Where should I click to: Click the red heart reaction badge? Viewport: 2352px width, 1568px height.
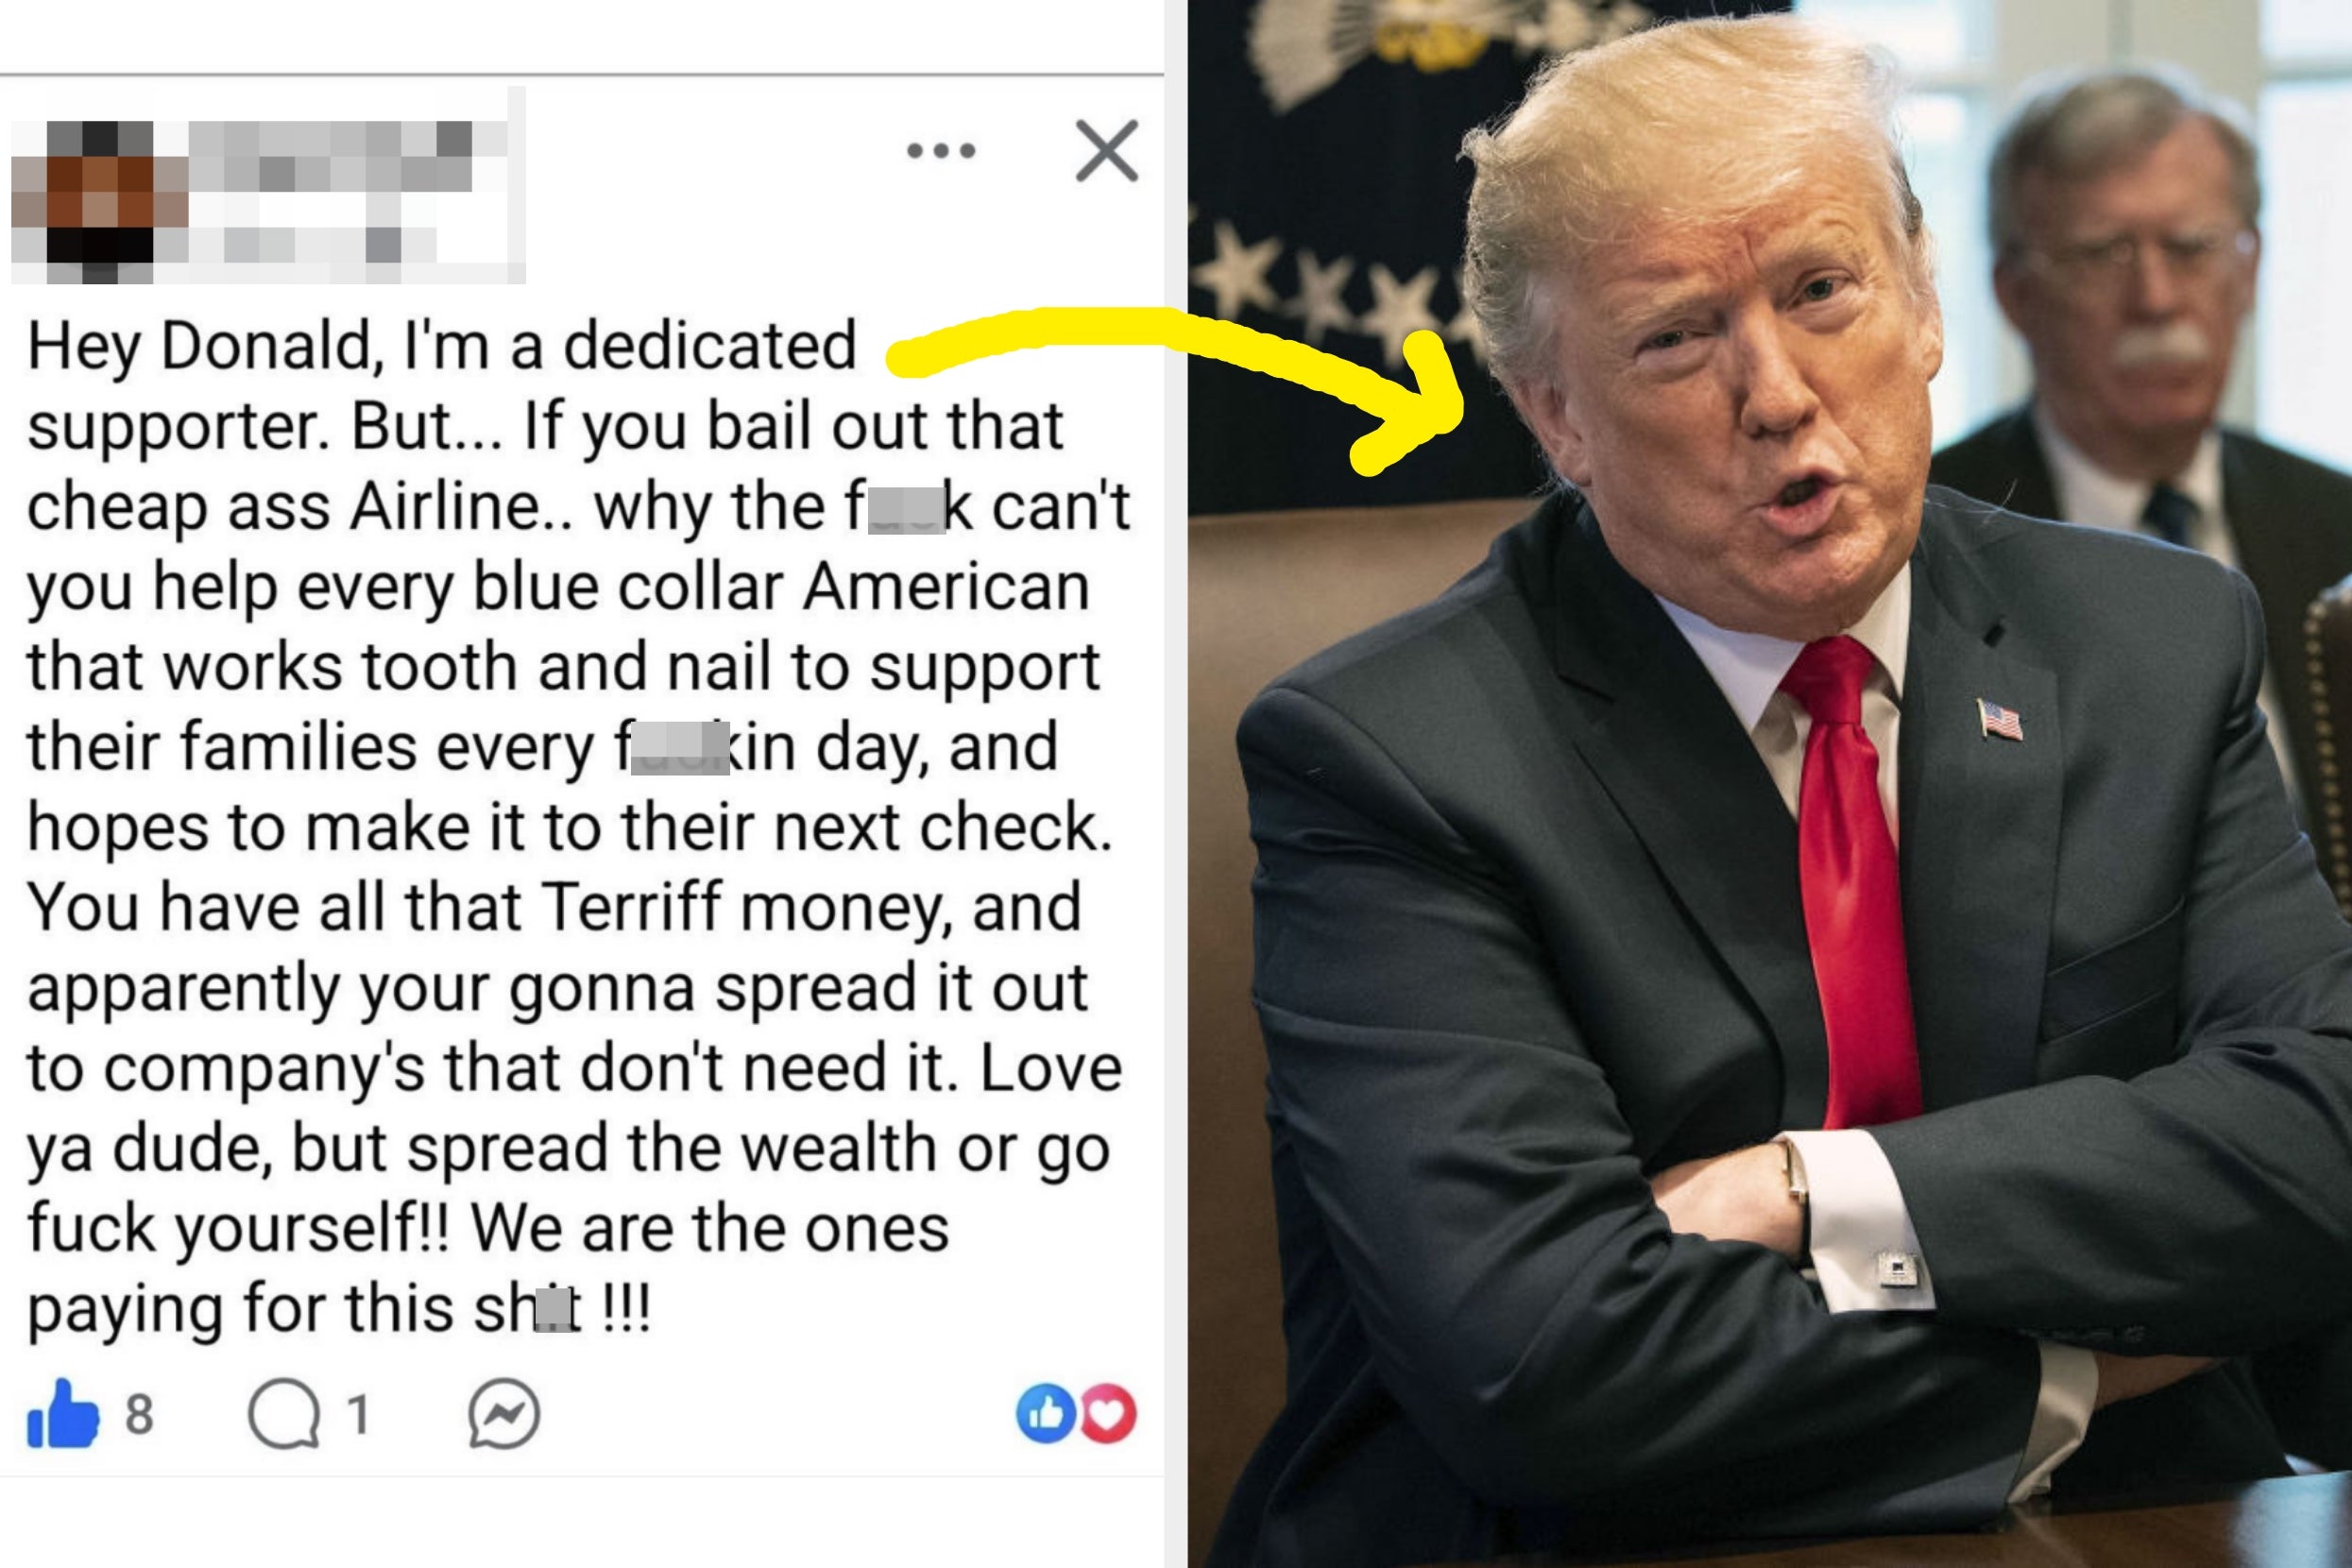pyautogui.click(x=1108, y=1414)
